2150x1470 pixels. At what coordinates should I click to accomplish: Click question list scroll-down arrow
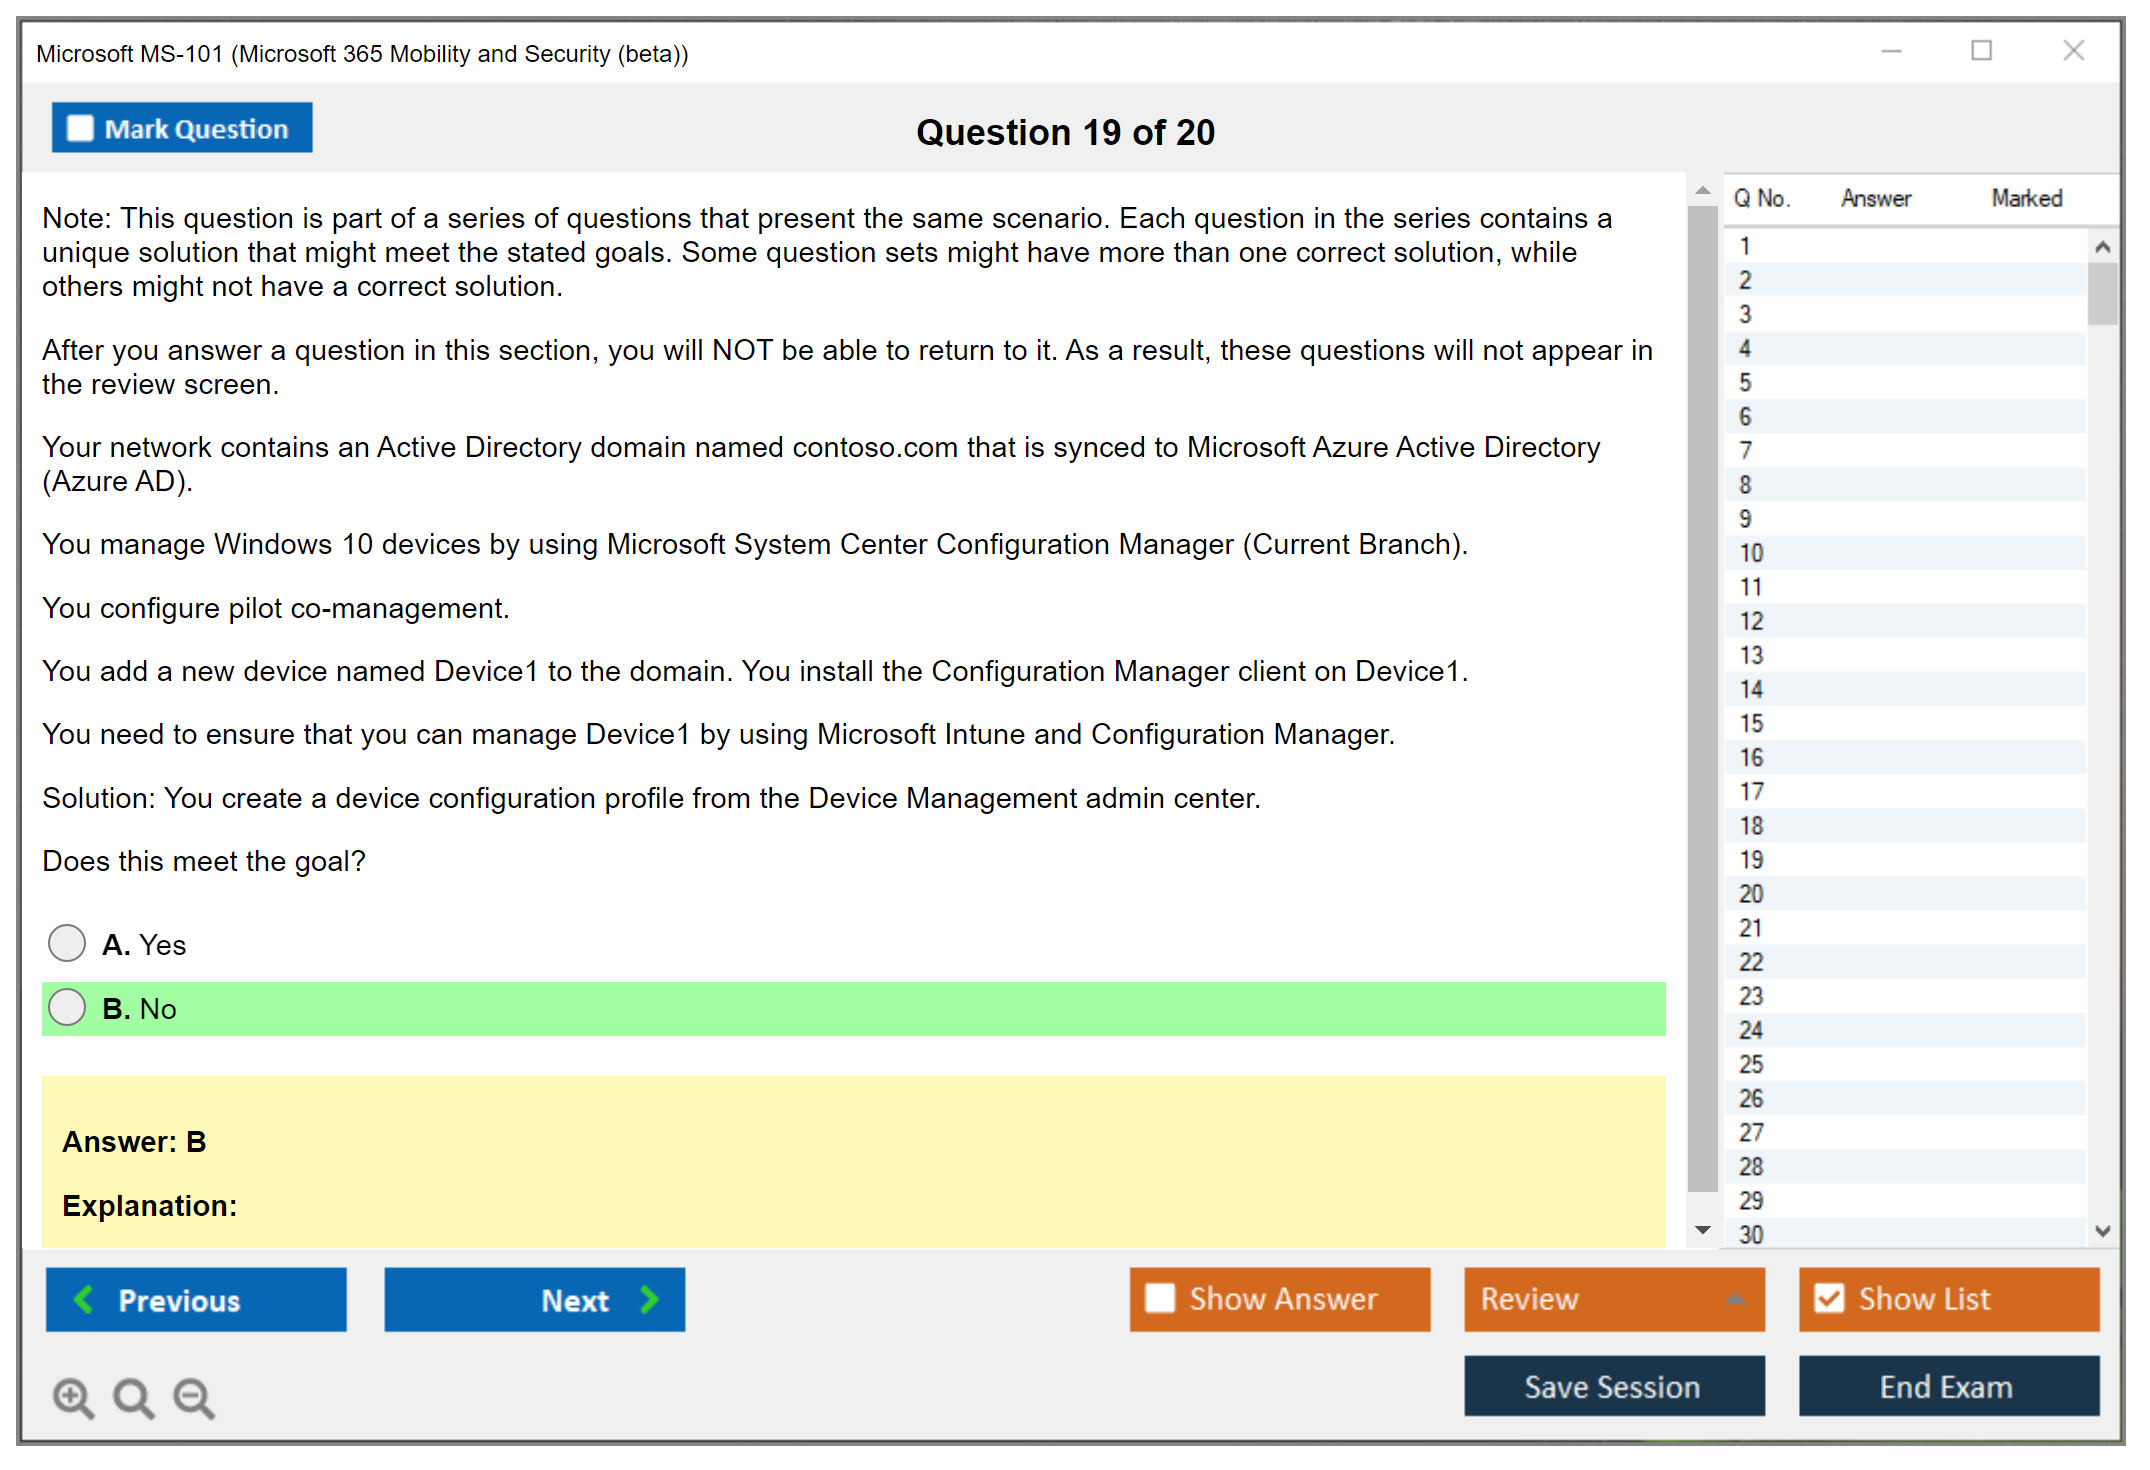click(2102, 1231)
